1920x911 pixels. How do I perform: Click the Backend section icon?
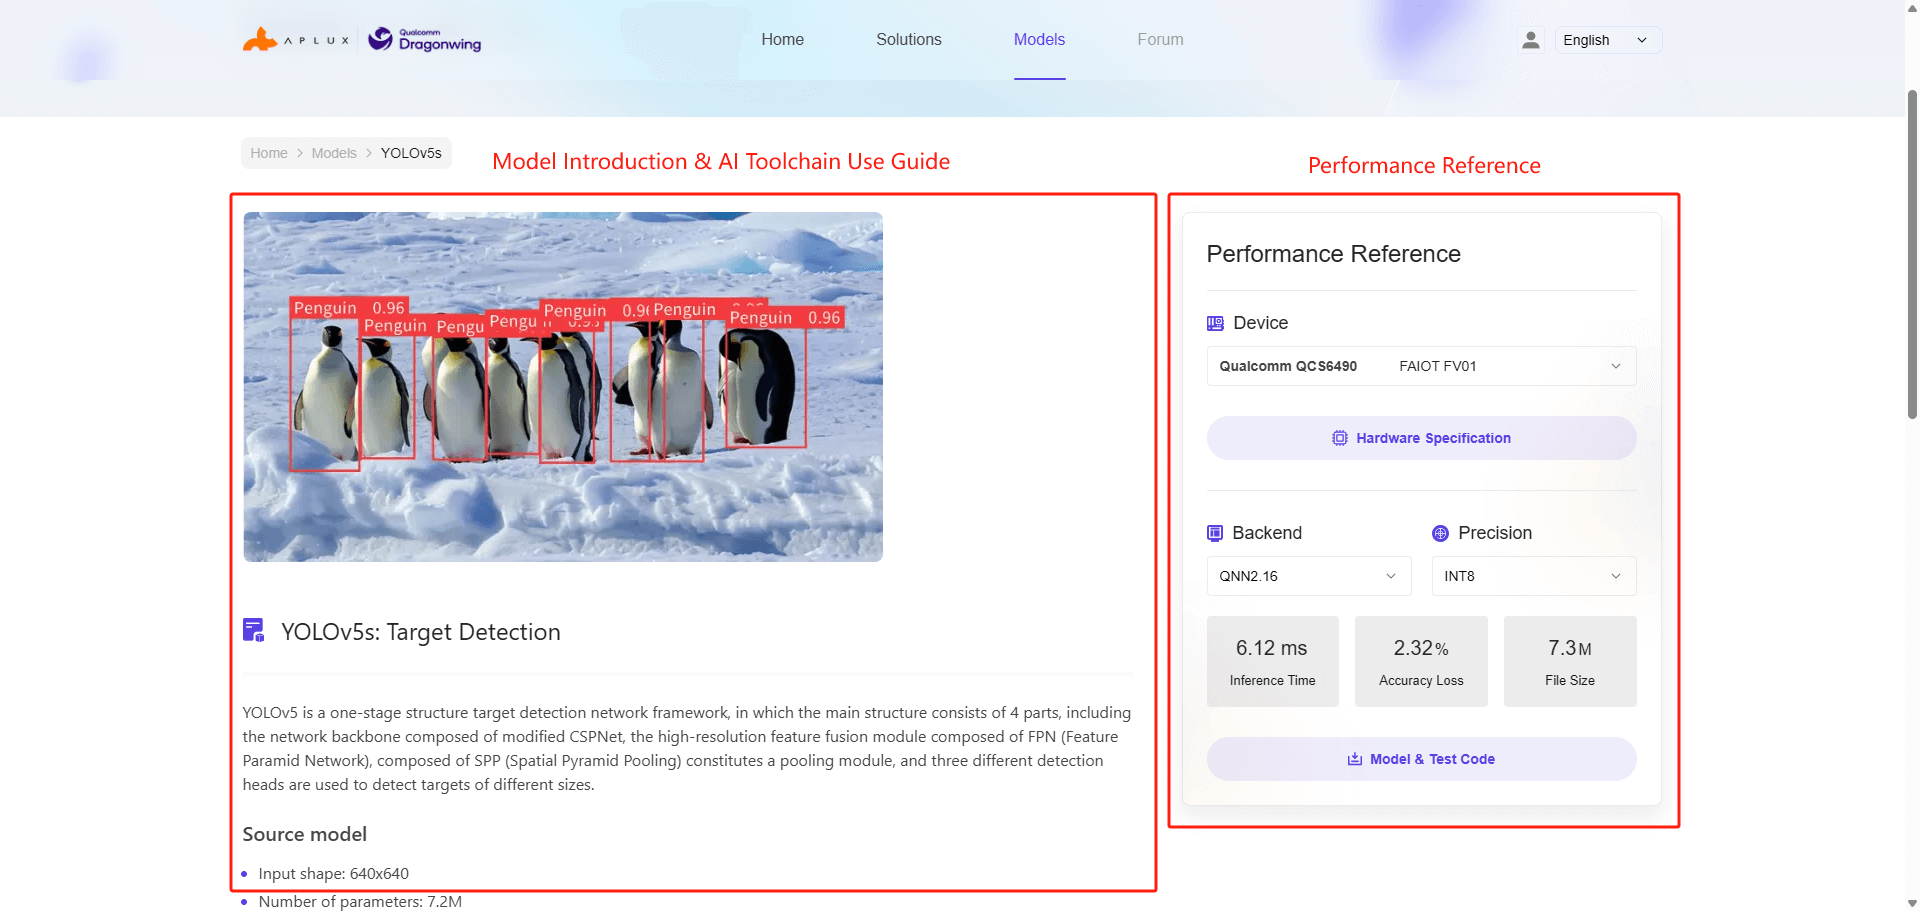(x=1215, y=533)
